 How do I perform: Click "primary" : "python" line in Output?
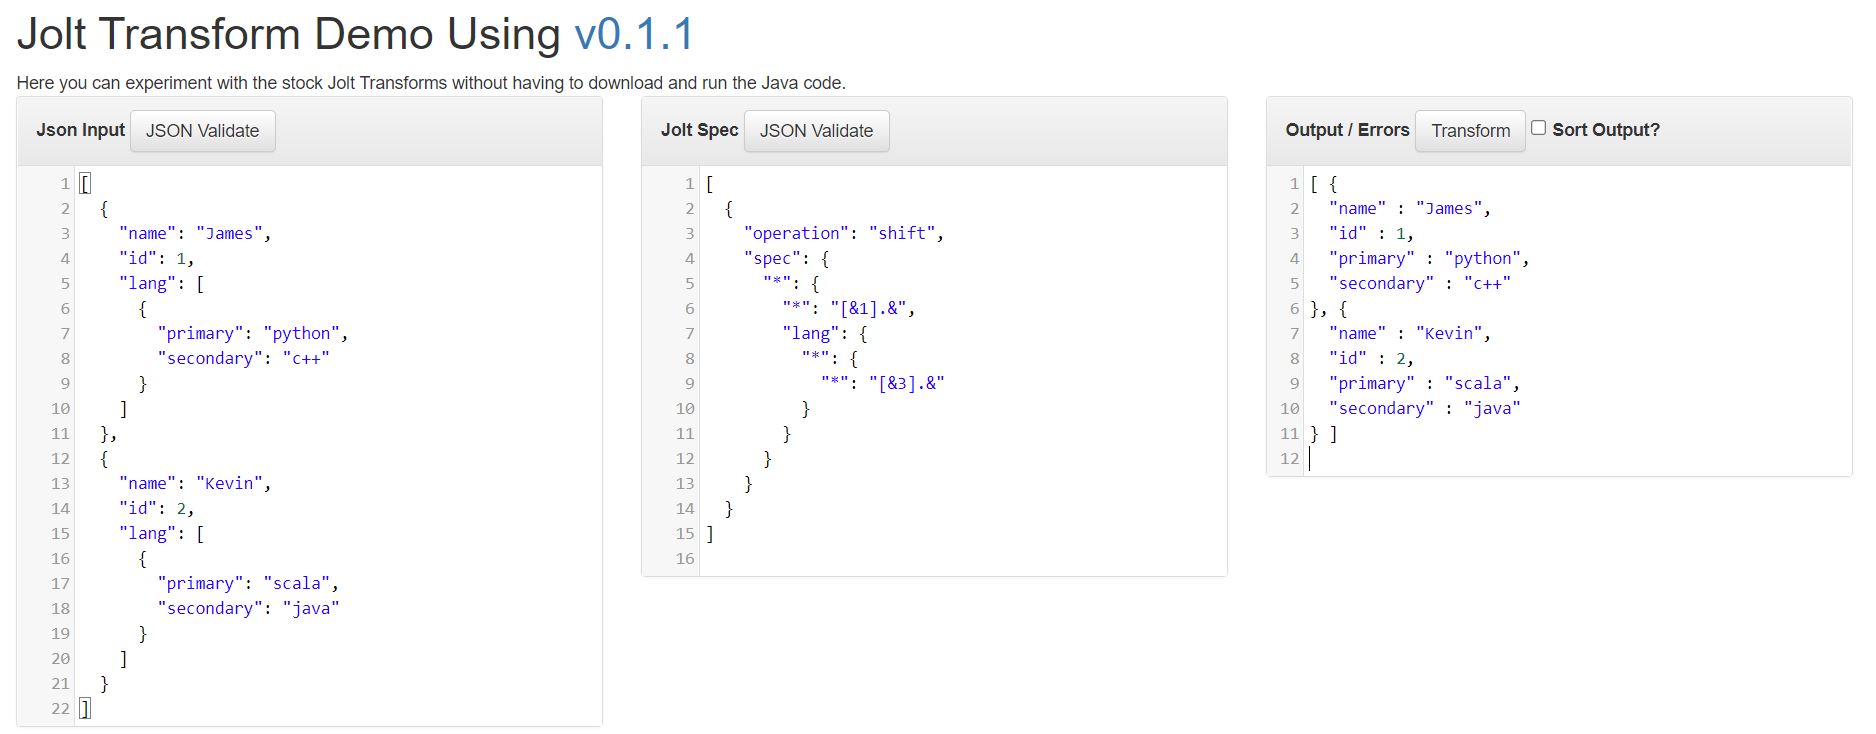pos(1429,258)
